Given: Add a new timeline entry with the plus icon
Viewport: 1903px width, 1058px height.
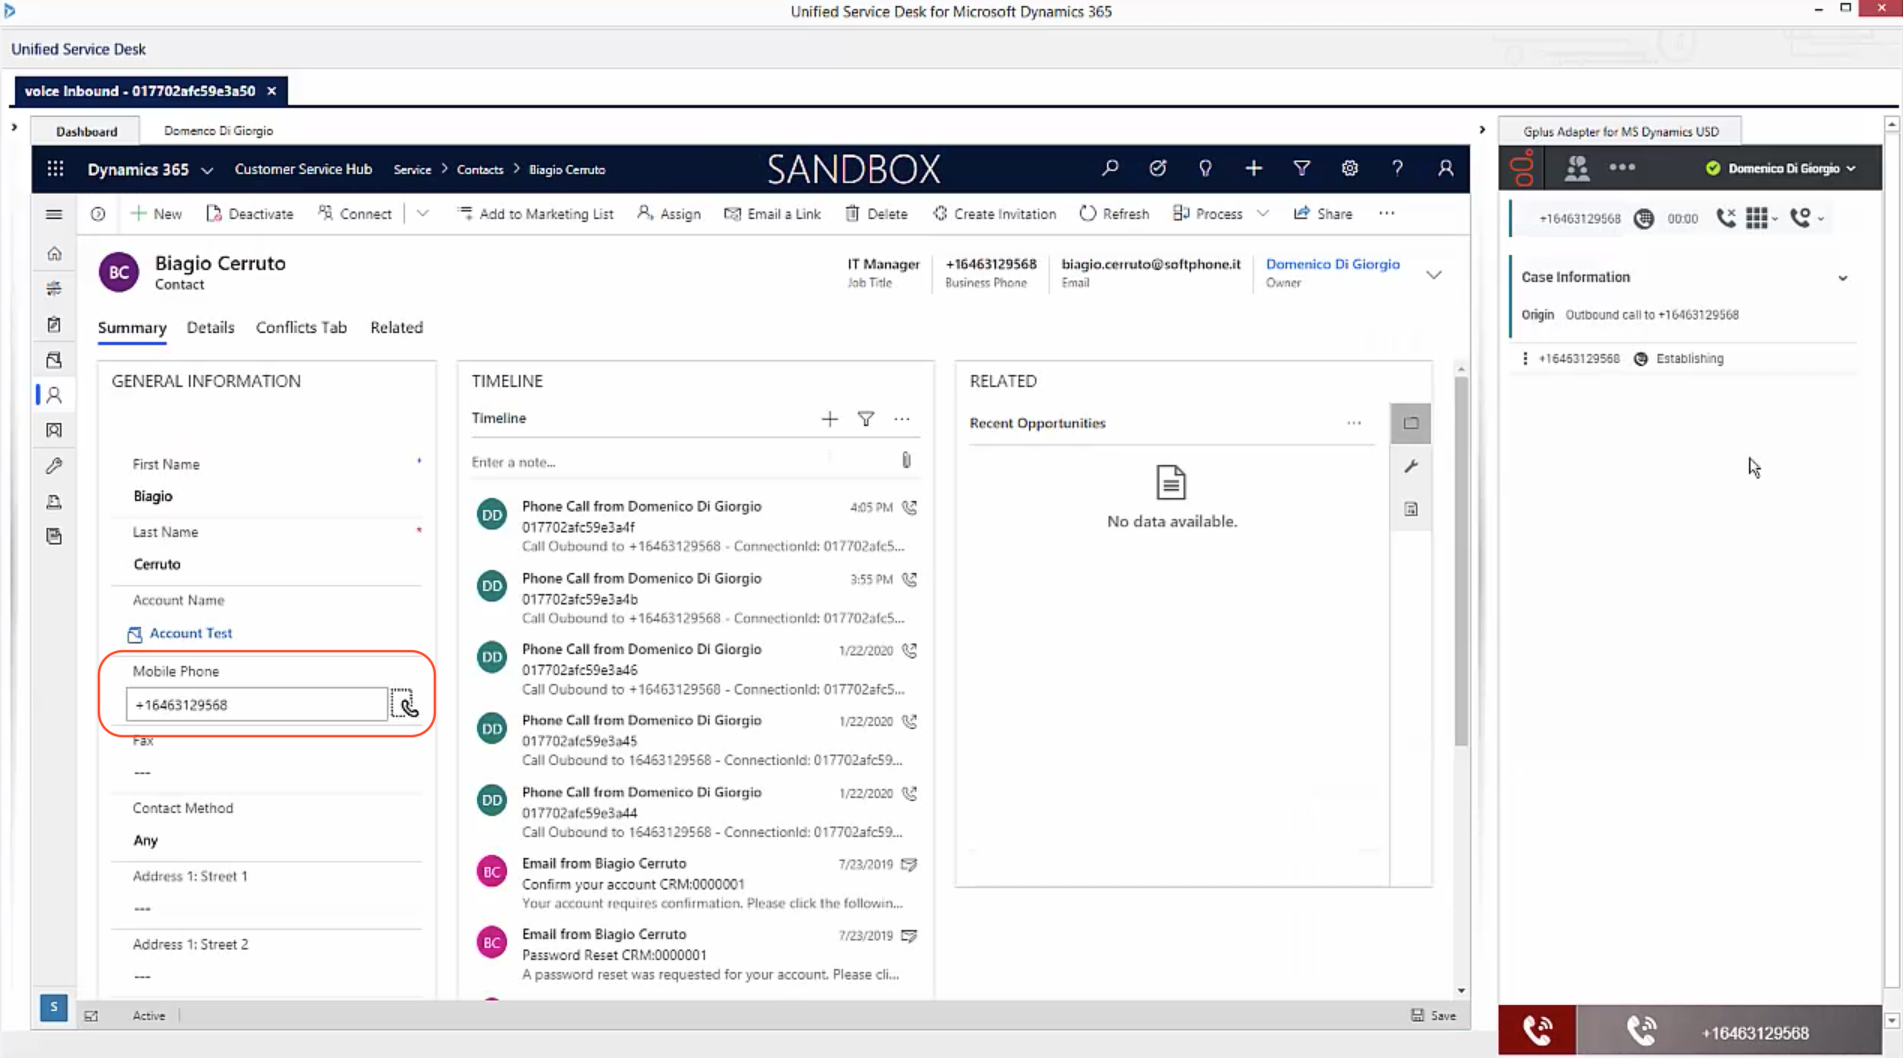Looking at the screenshot, I should point(829,419).
